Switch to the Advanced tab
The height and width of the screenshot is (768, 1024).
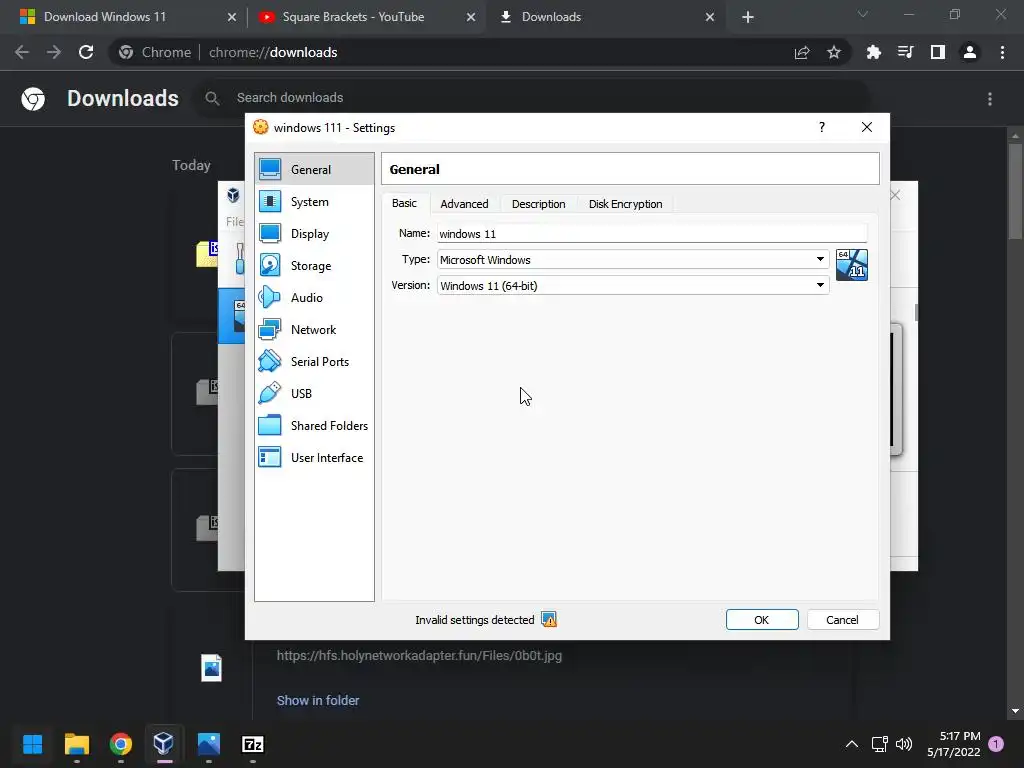point(464,204)
